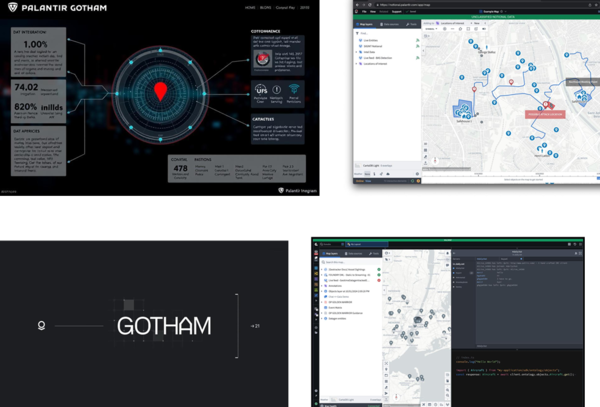Select Map layers tab in browser map window
This screenshot has width=600, height=407.
click(364, 24)
